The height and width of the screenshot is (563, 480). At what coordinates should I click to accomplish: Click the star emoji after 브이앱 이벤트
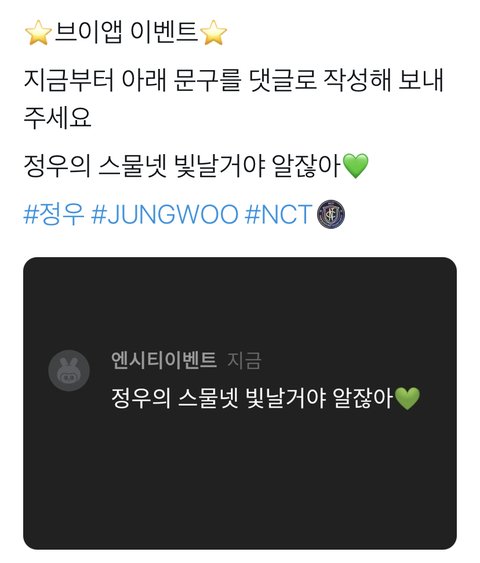[x=213, y=33]
